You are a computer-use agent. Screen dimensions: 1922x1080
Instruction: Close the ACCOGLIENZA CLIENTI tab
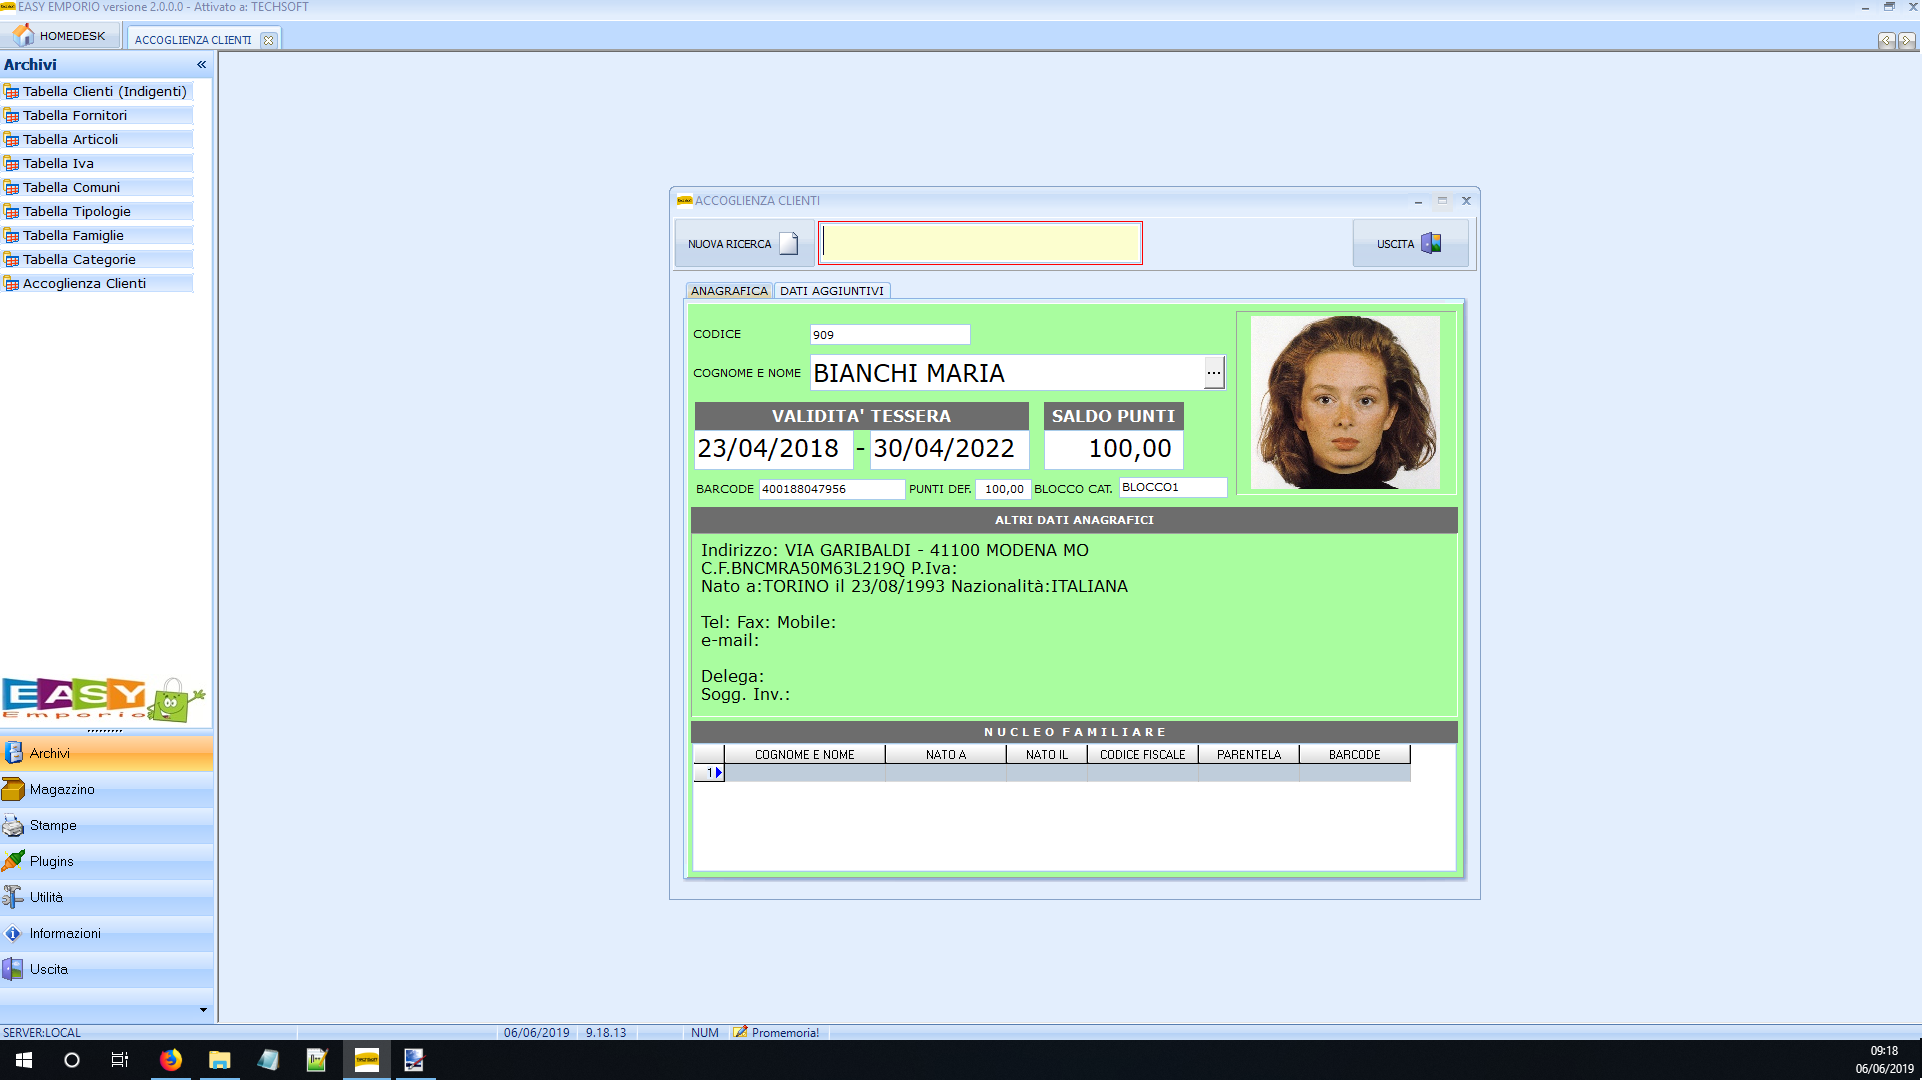pos(268,40)
